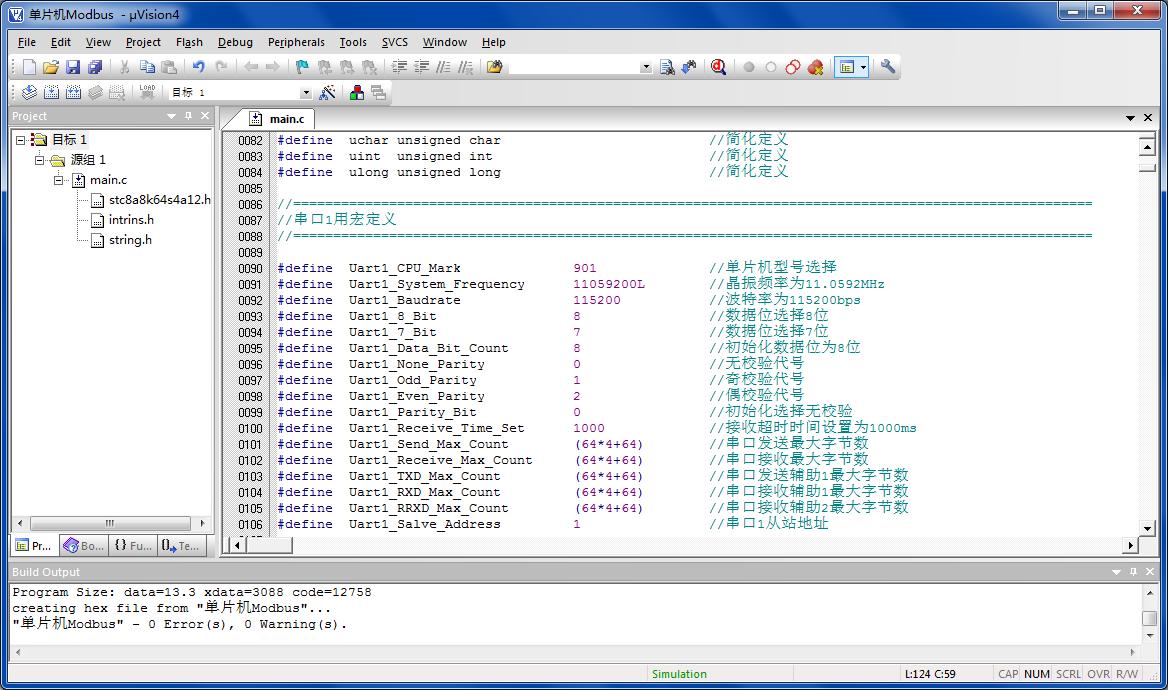Screen dimensions: 1168x690
Task: Collapse the 源组 1 group node
Action: (x=39, y=159)
